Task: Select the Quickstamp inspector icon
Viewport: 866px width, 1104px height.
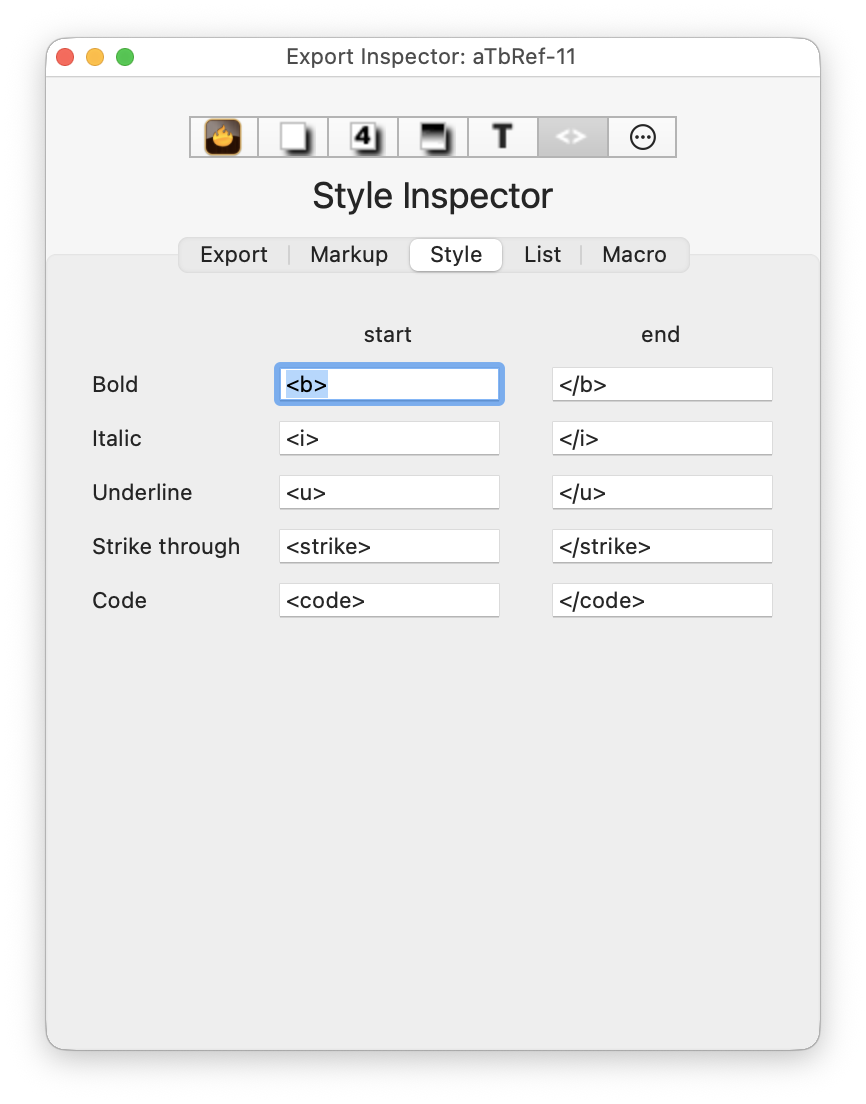Action: (362, 136)
